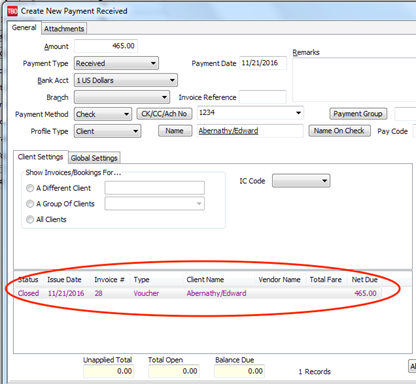
Task: Sort by Issue Date column header
Action: click(x=67, y=280)
